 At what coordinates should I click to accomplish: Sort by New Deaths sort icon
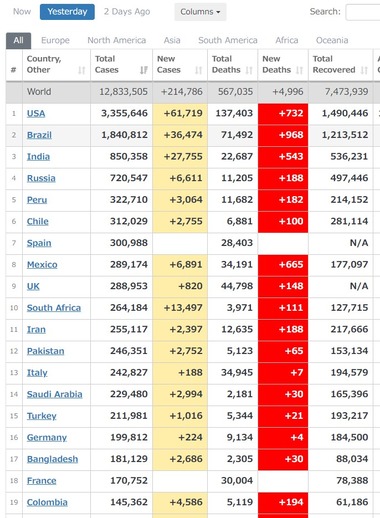[x=300, y=70]
